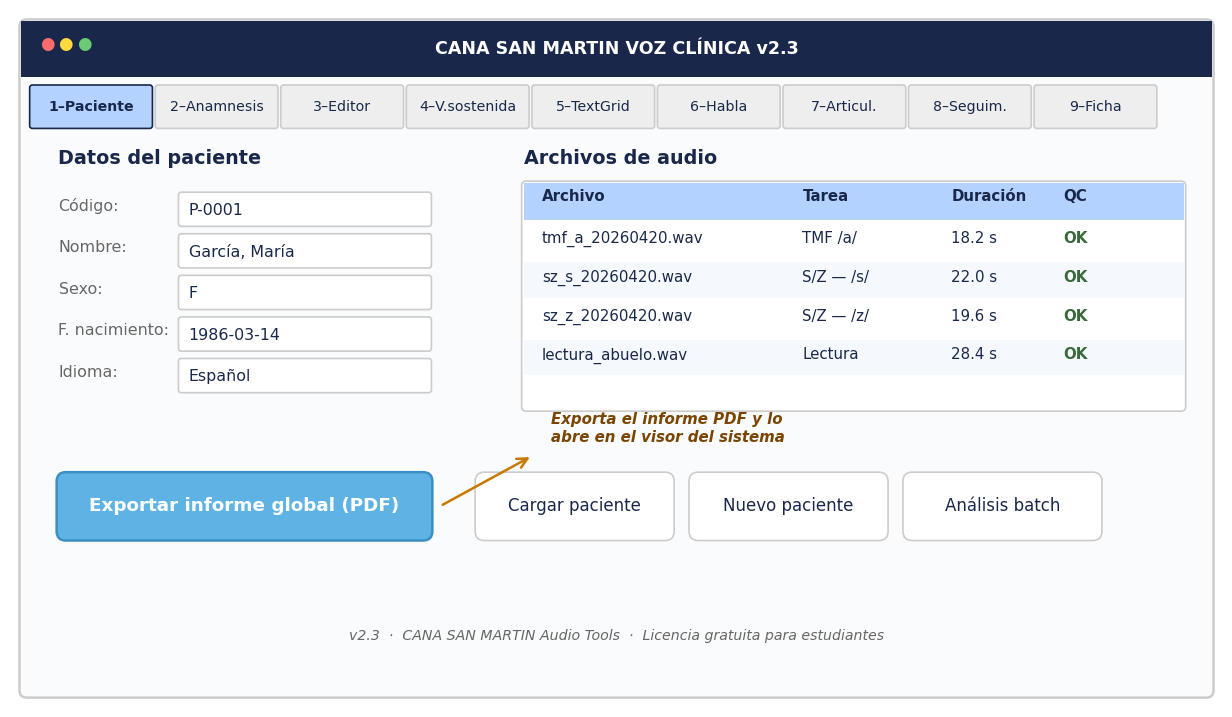This screenshot has width=1232, height=717.
Task: Open the 8–Seguim. tab
Action: (969, 107)
